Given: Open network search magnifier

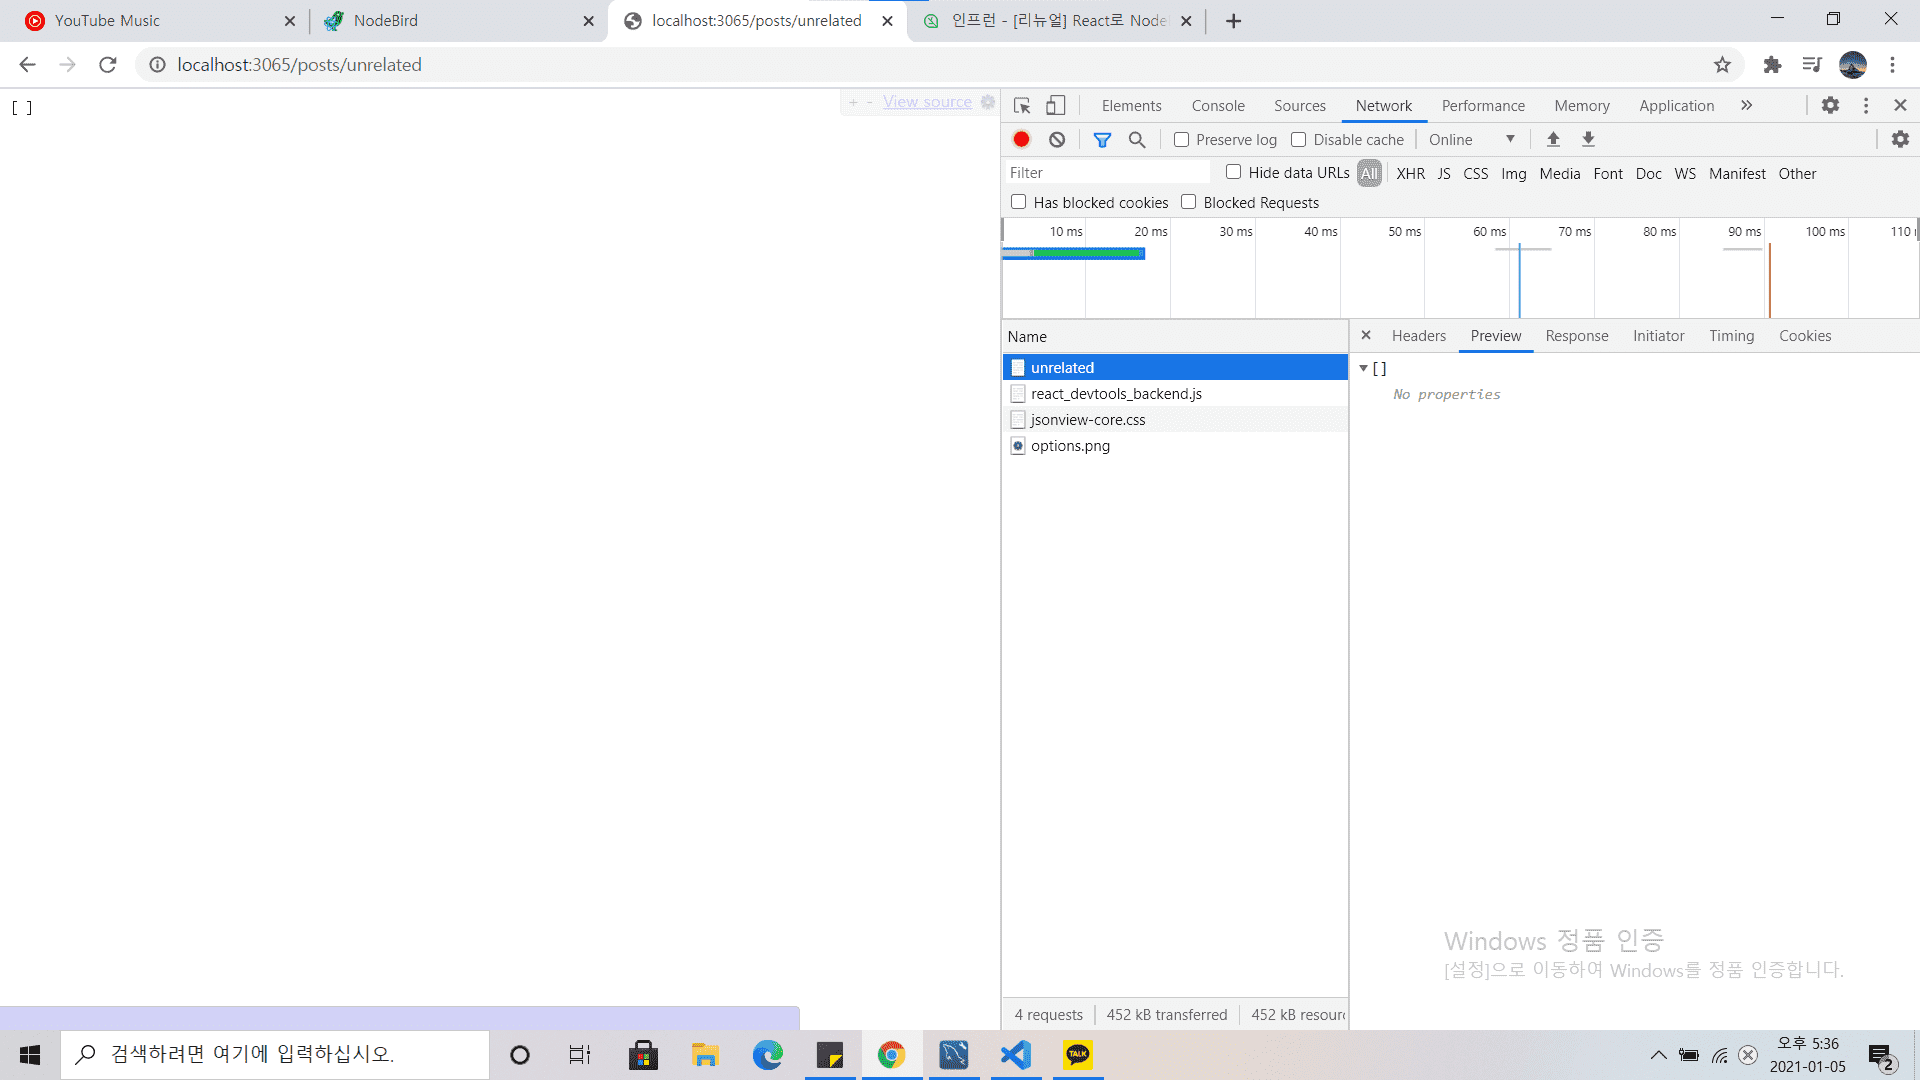Looking at the screenshot, I should 1137,140.
